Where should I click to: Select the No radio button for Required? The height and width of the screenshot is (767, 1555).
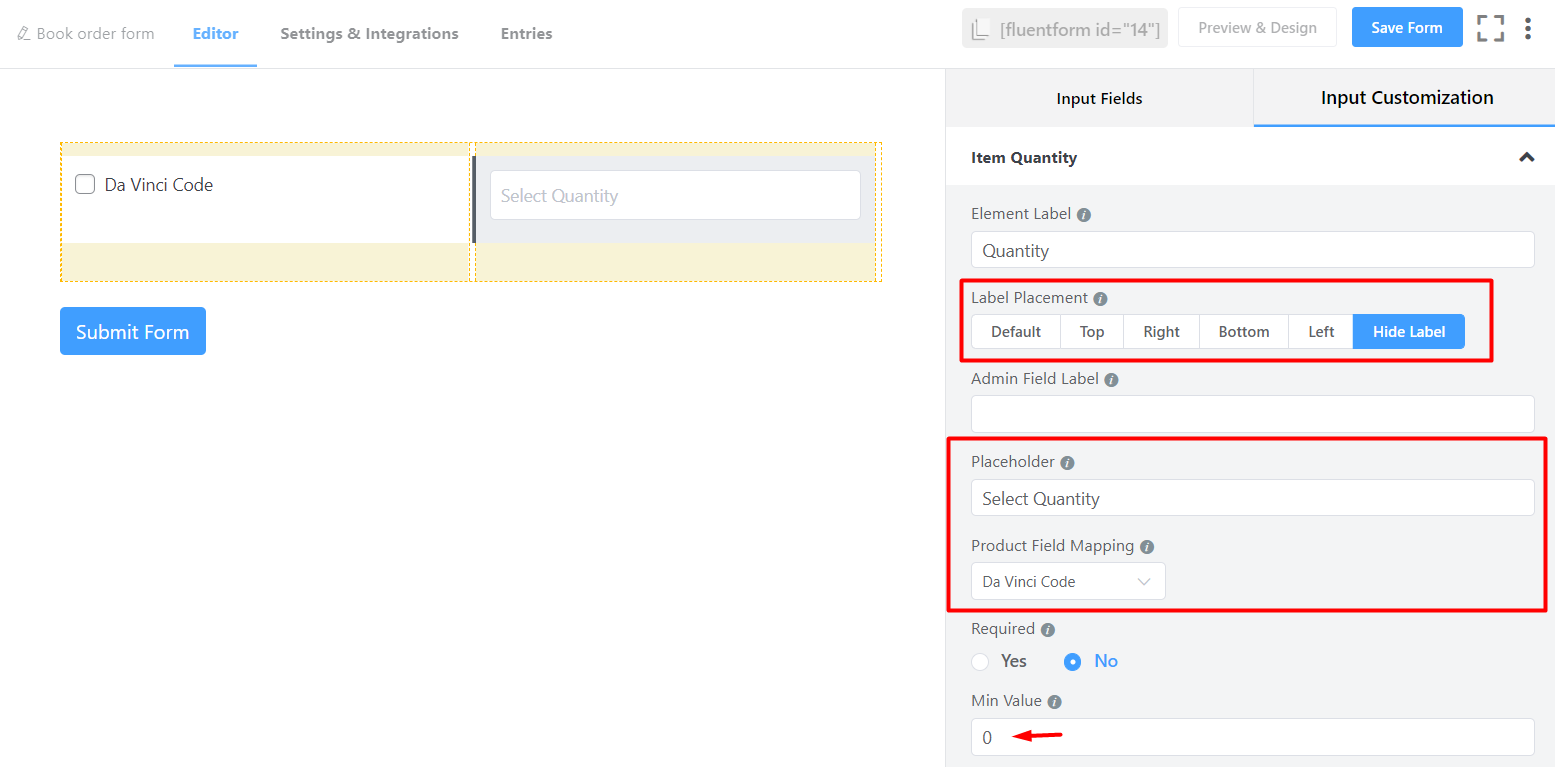(x=1072, y=662)
